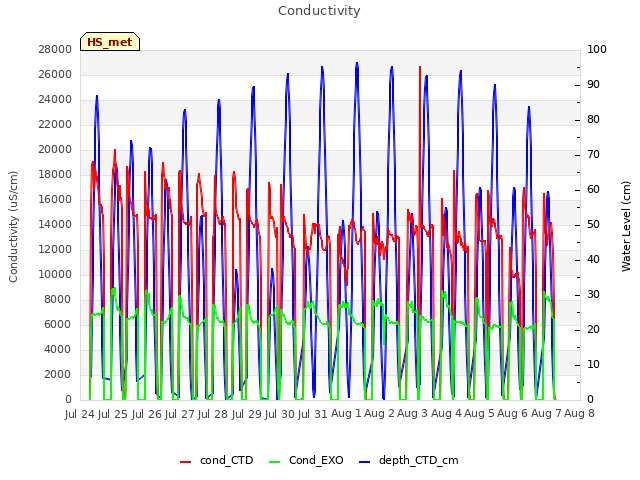Click the Jul 24 date label

coord(80,414)
